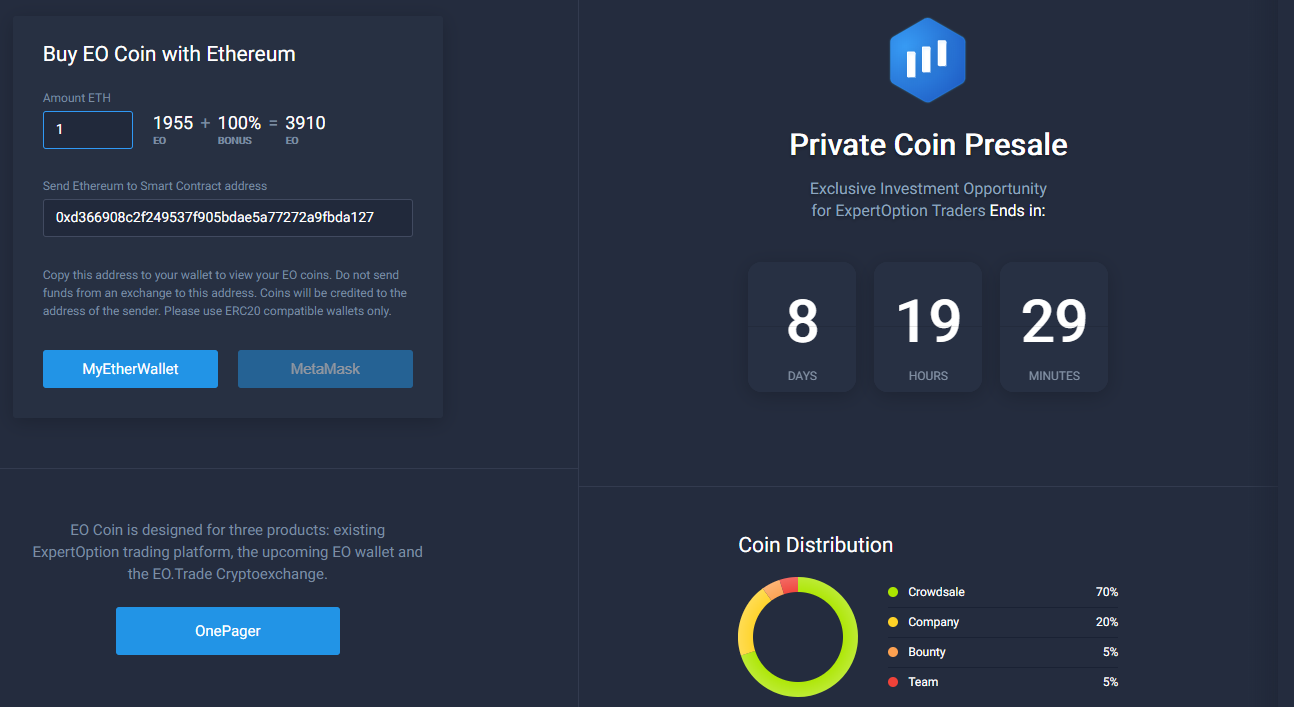Open MyEtherWallet button
The width and height of the screenshot is (1294, 707).
pos(130,369)
